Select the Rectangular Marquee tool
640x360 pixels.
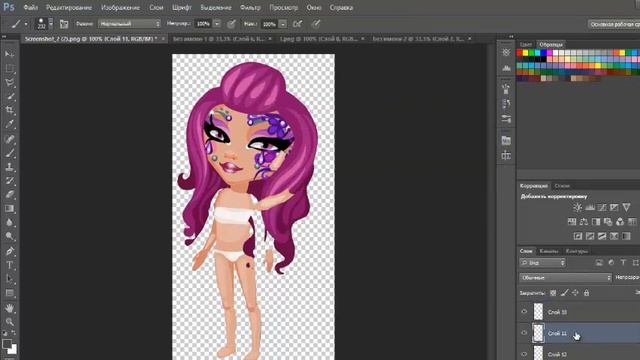point(10,68)
